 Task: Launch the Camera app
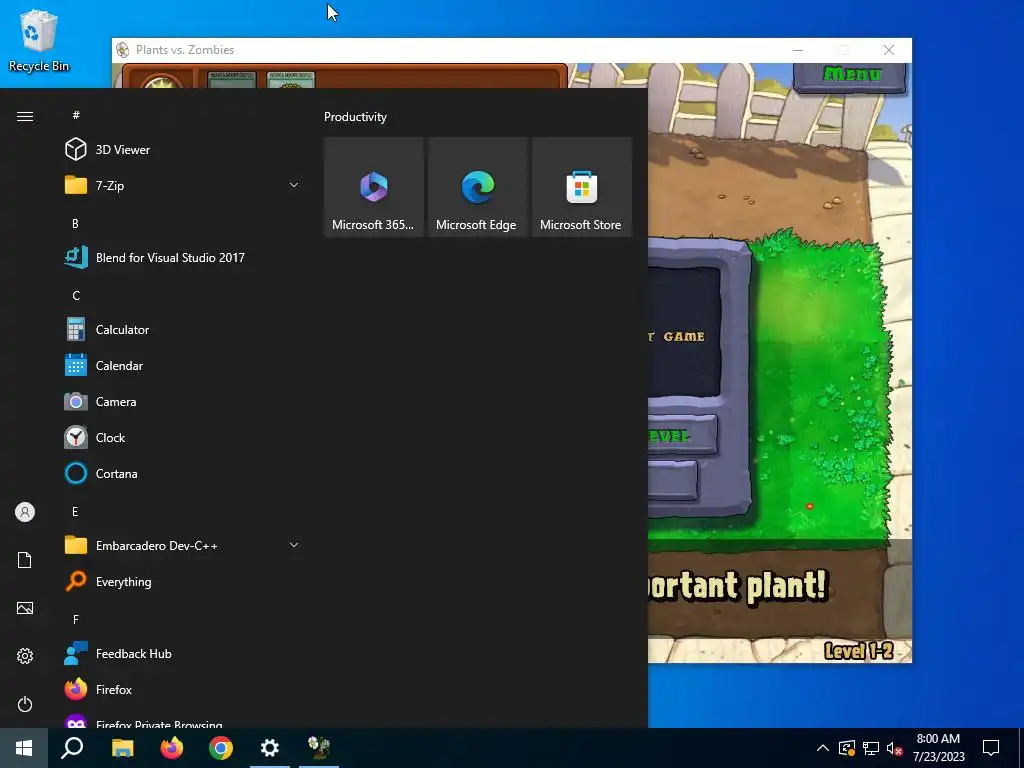click(182, 402)
